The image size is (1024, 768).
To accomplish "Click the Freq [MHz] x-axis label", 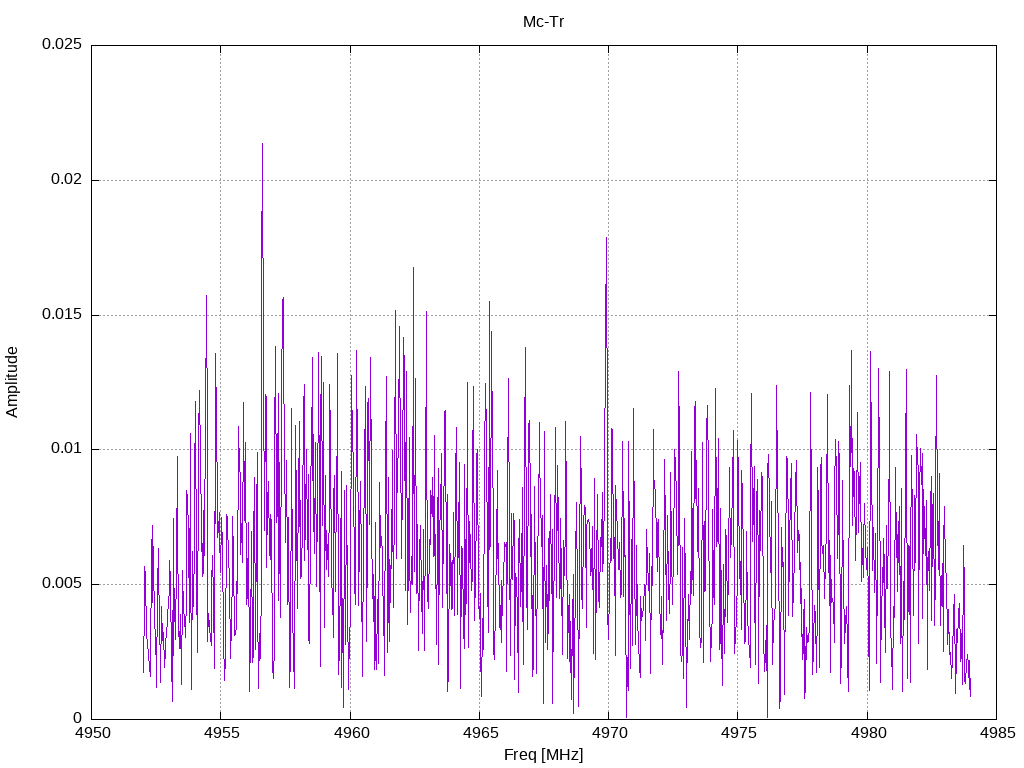I will click(x=543, y=755).
